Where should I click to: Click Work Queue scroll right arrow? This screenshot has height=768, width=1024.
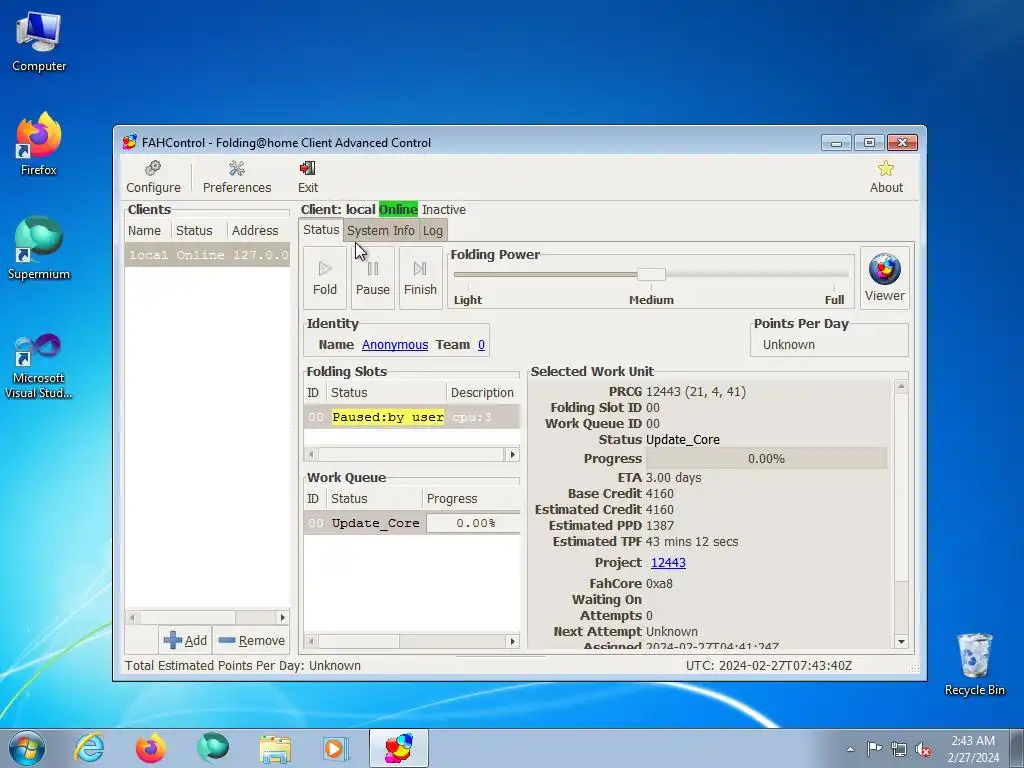(513, 642)
